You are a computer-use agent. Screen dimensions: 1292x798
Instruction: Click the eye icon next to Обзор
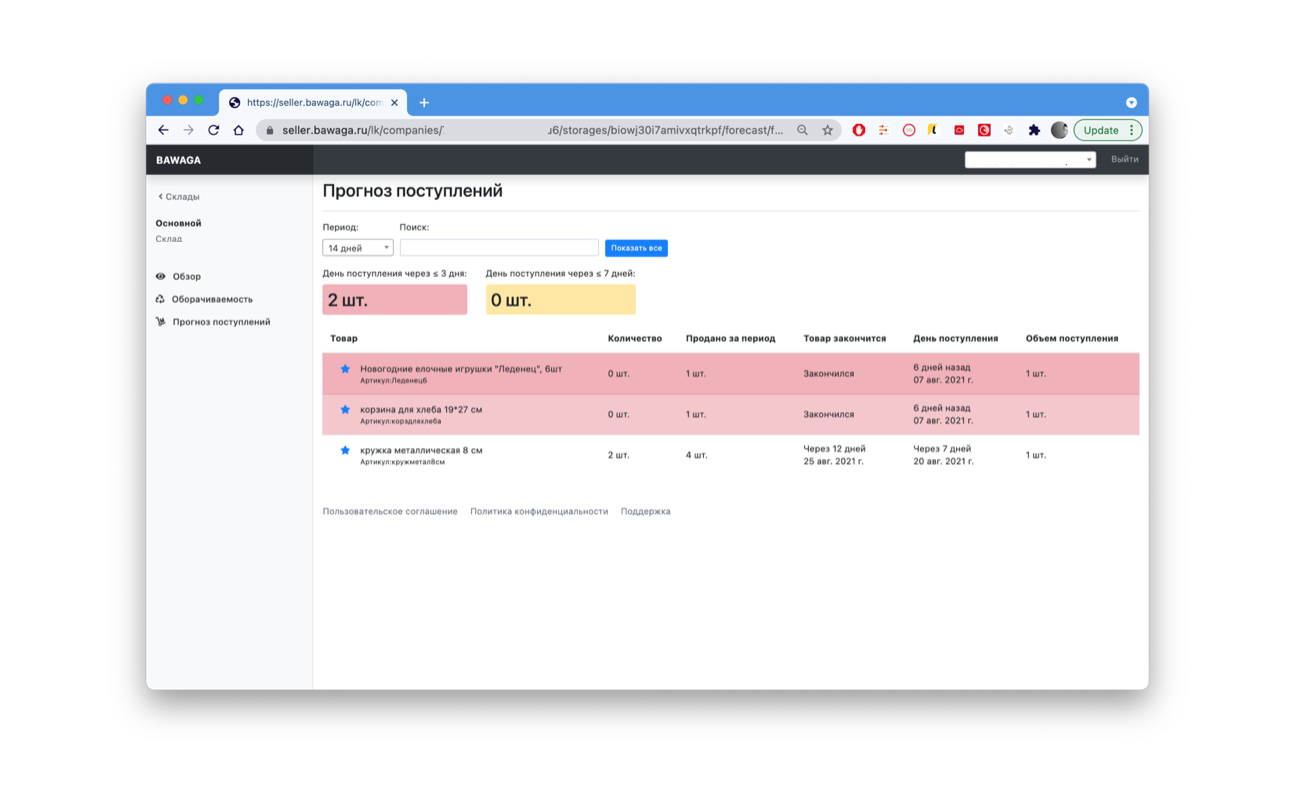pyautogui.click(x=160, y=276)
